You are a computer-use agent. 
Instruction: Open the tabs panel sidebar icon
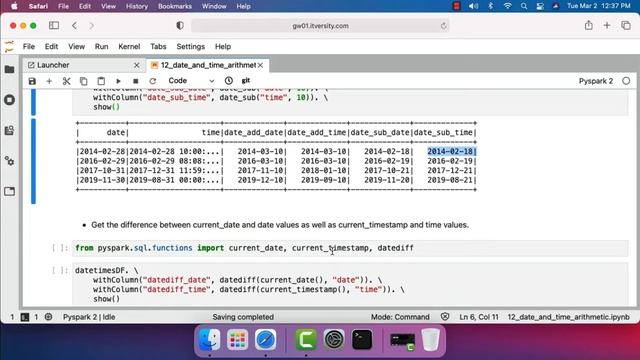coord(9,191)
